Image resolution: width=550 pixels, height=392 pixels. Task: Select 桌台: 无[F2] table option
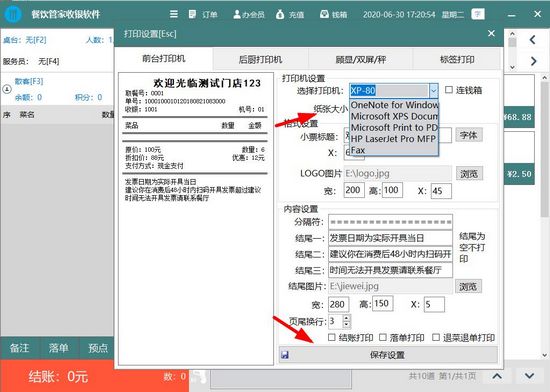[x=25, y=40]
